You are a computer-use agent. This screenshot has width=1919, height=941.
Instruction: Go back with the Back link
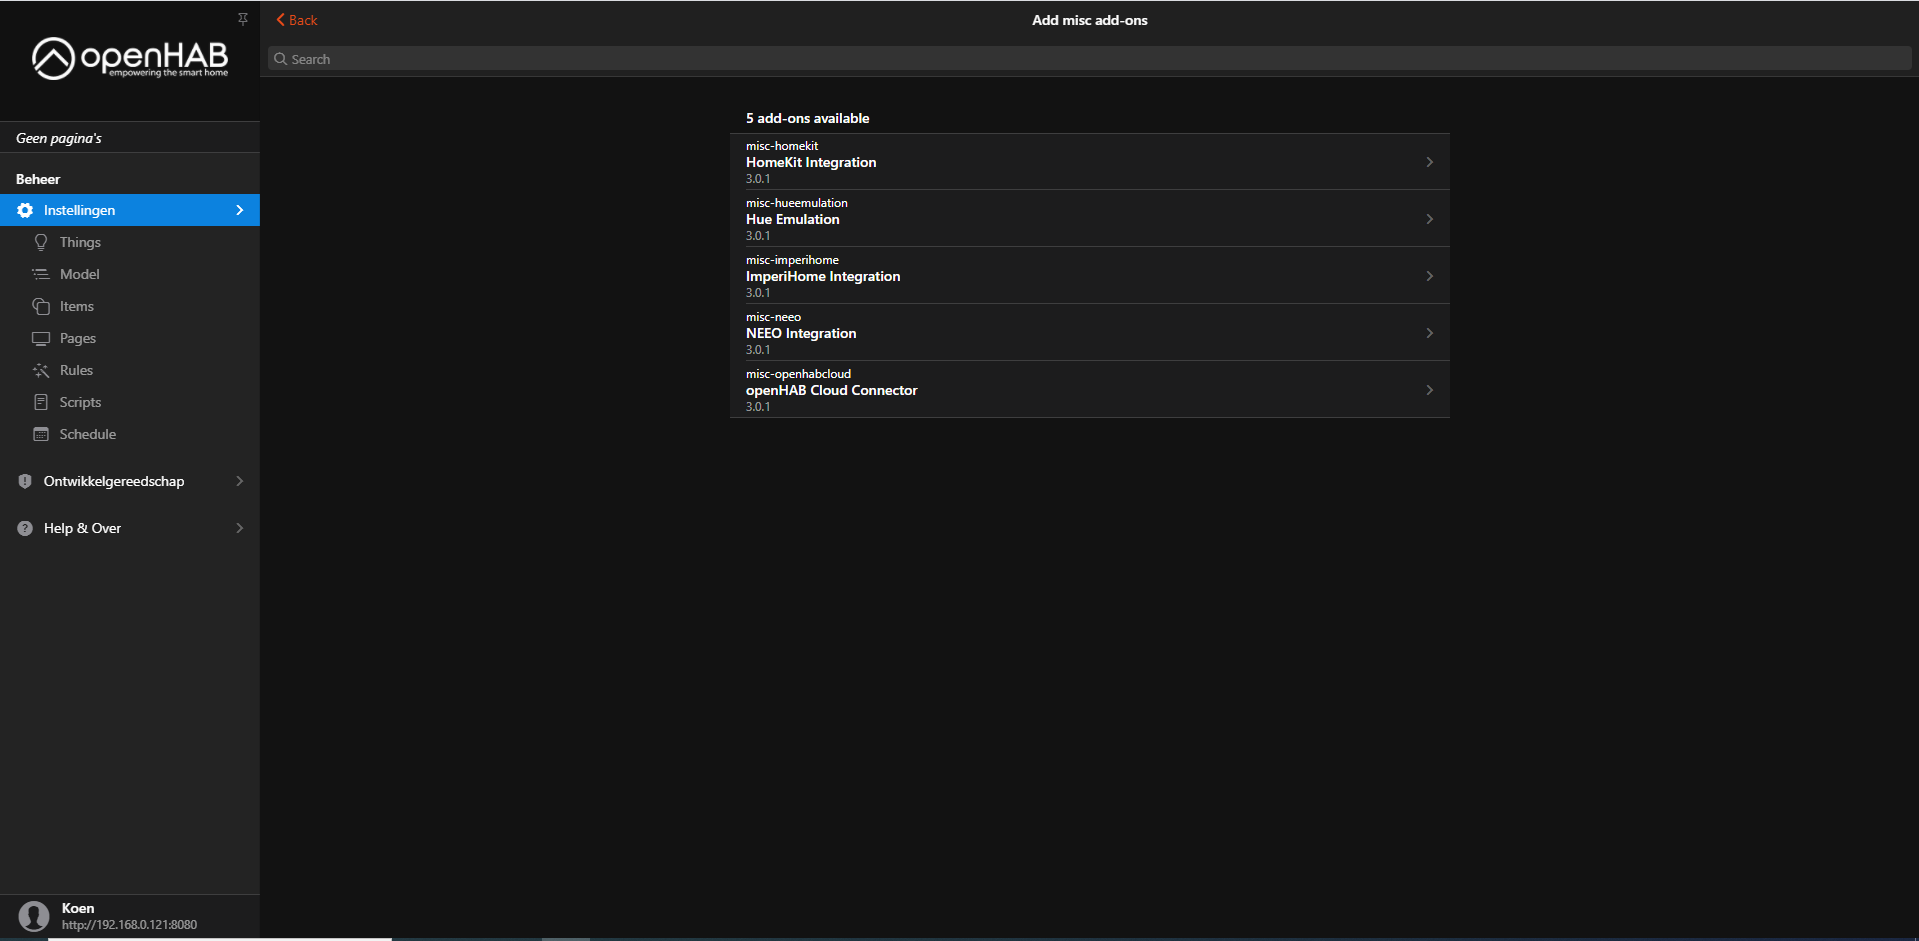(297, 20)
